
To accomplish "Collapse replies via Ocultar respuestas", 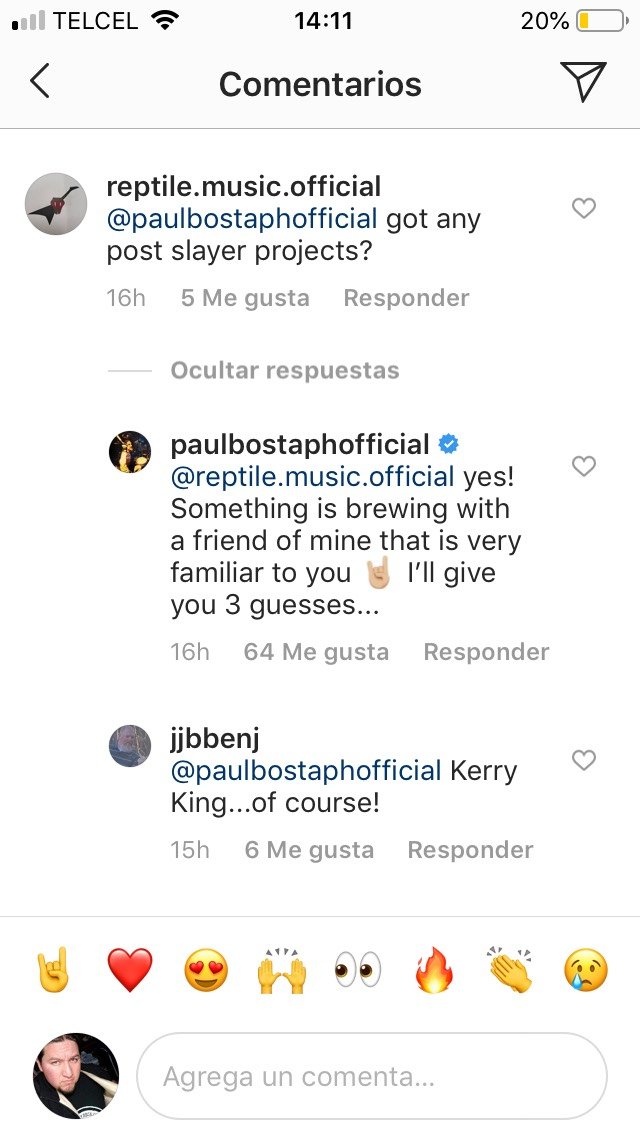I will [x=284, y=370].
